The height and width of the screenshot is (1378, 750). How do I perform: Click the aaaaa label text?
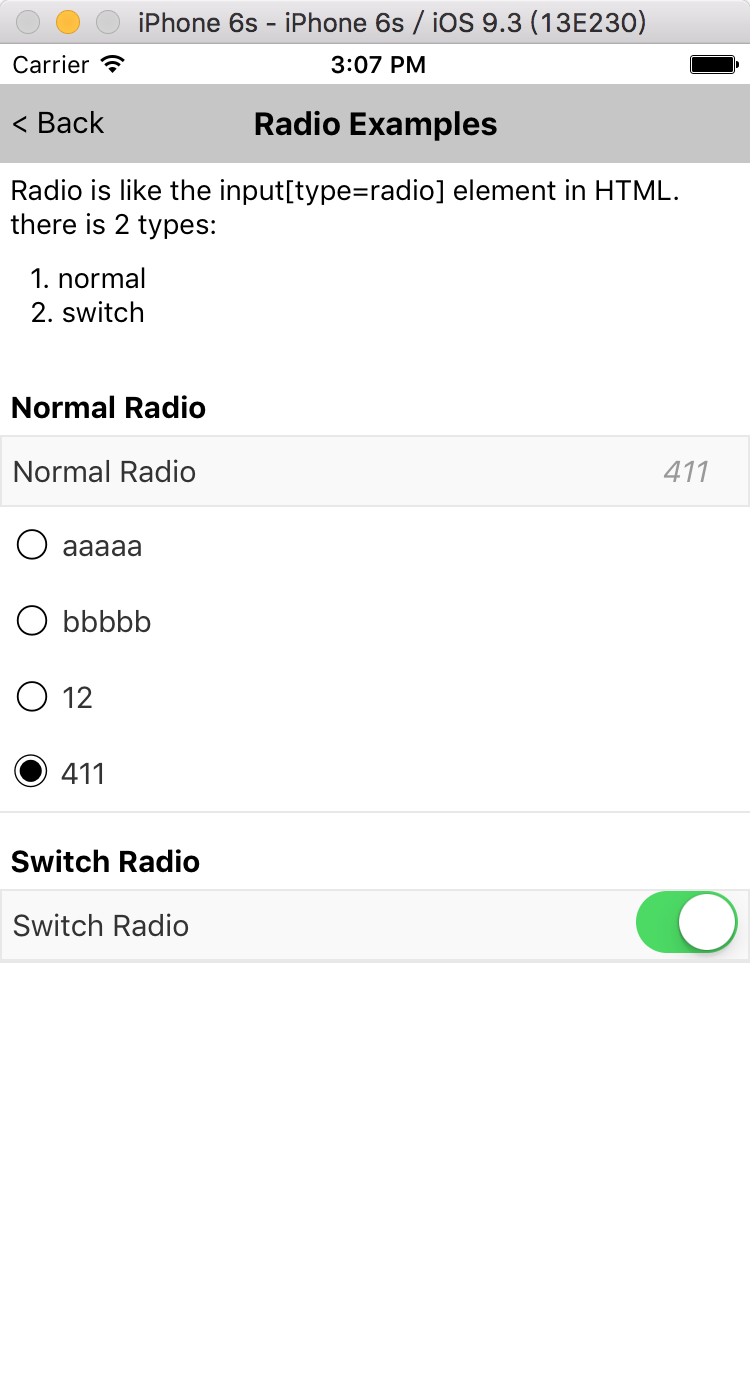(102, 547)
